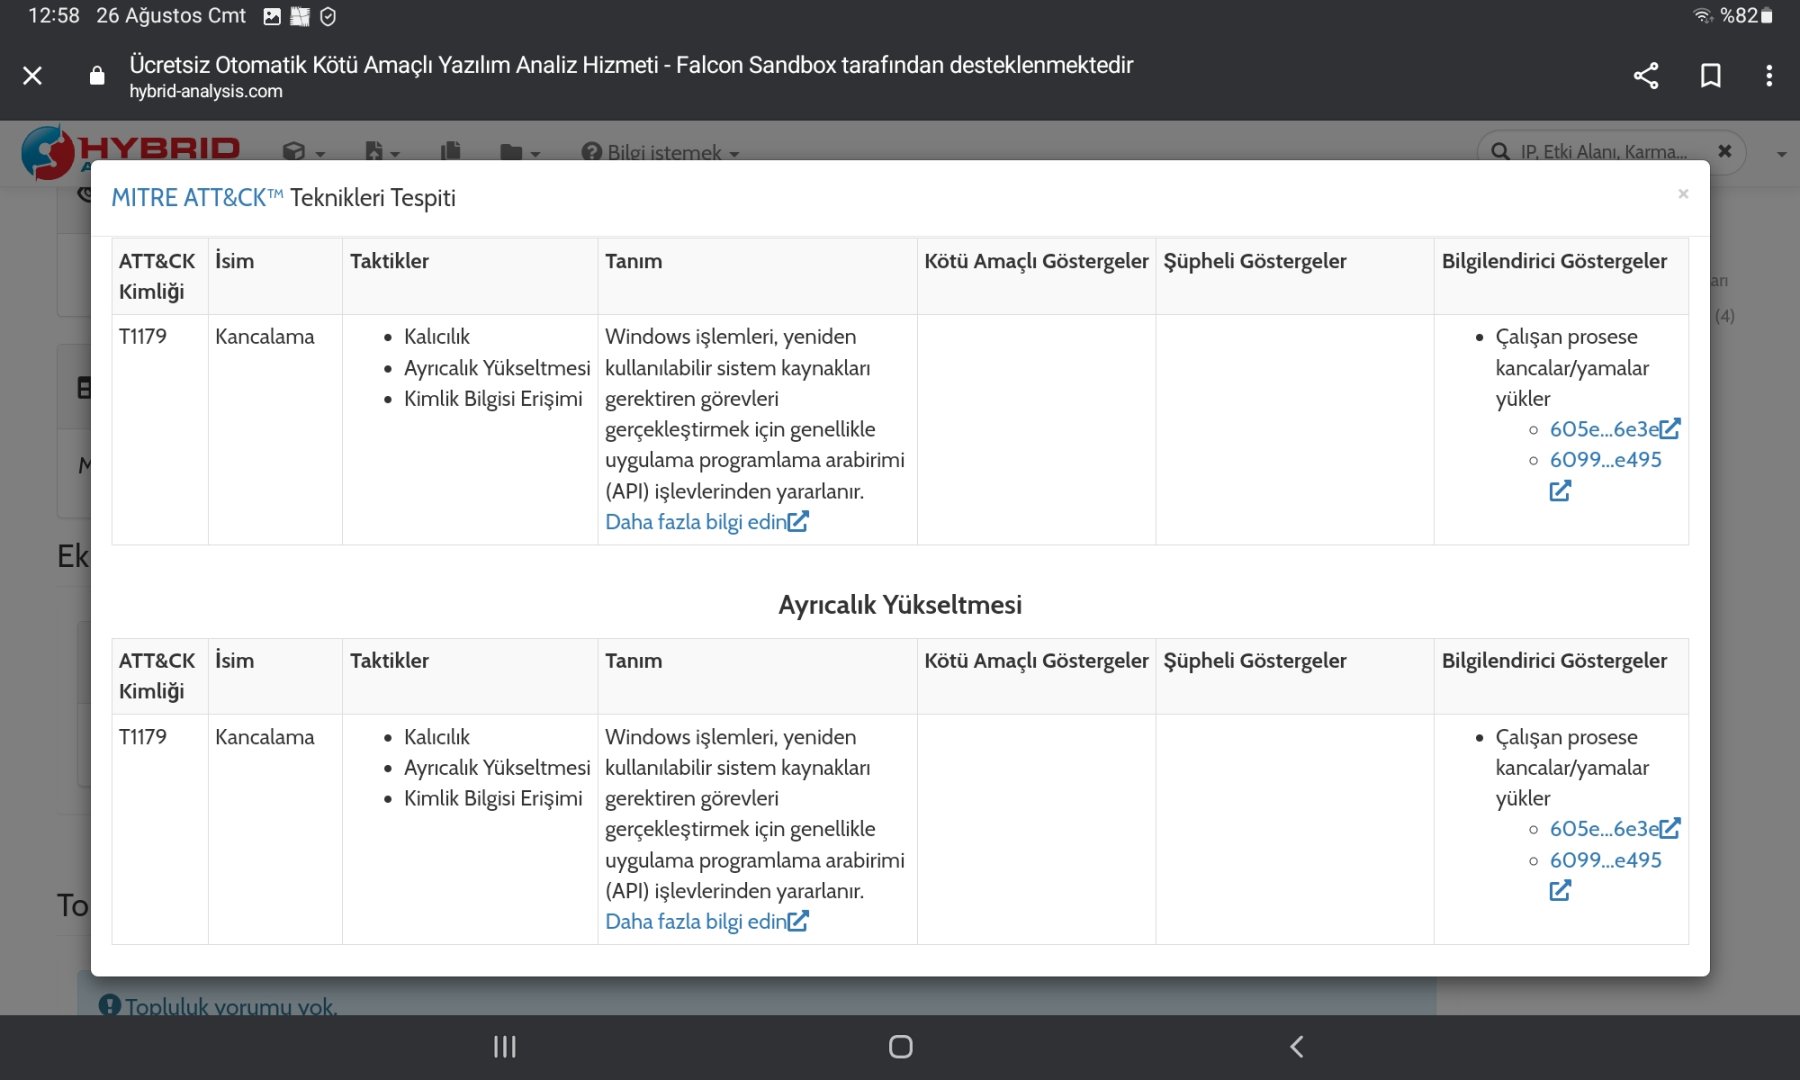The height and width of the screenshot is (1080, 1800).
Task: Clear the search field with the X icon
Action: [1724, 151]
